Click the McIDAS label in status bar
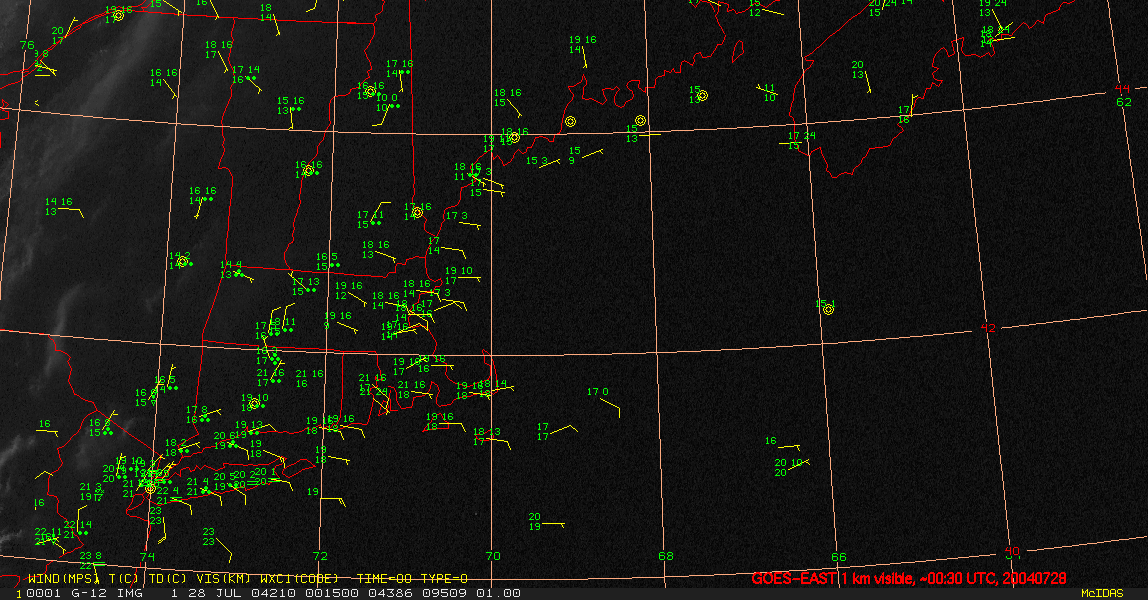This screenshot has height=600, width=1148. 1102,593
